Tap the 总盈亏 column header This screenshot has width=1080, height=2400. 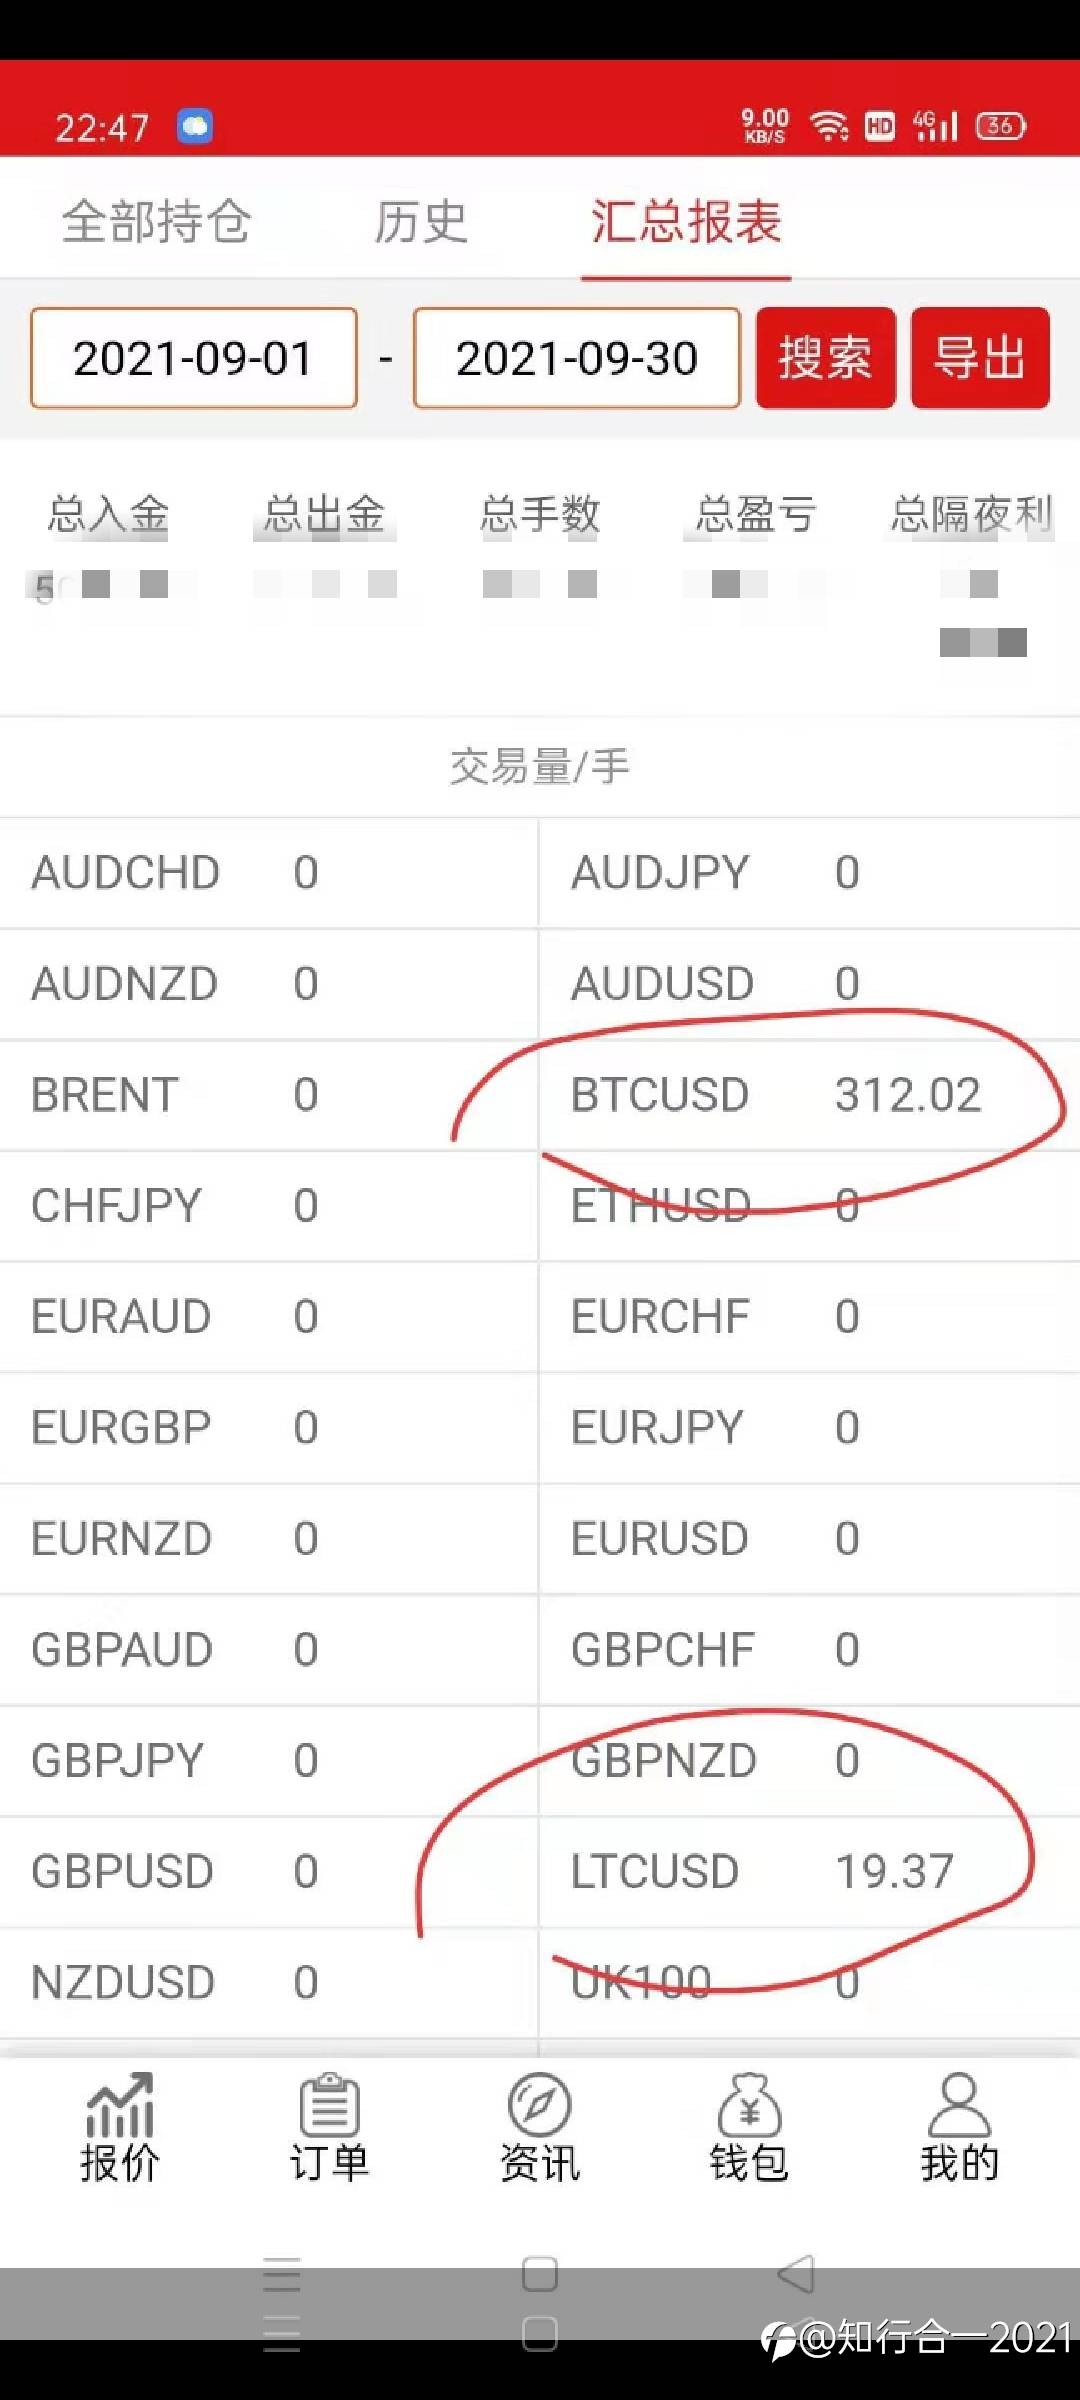(x=756, y=514)
